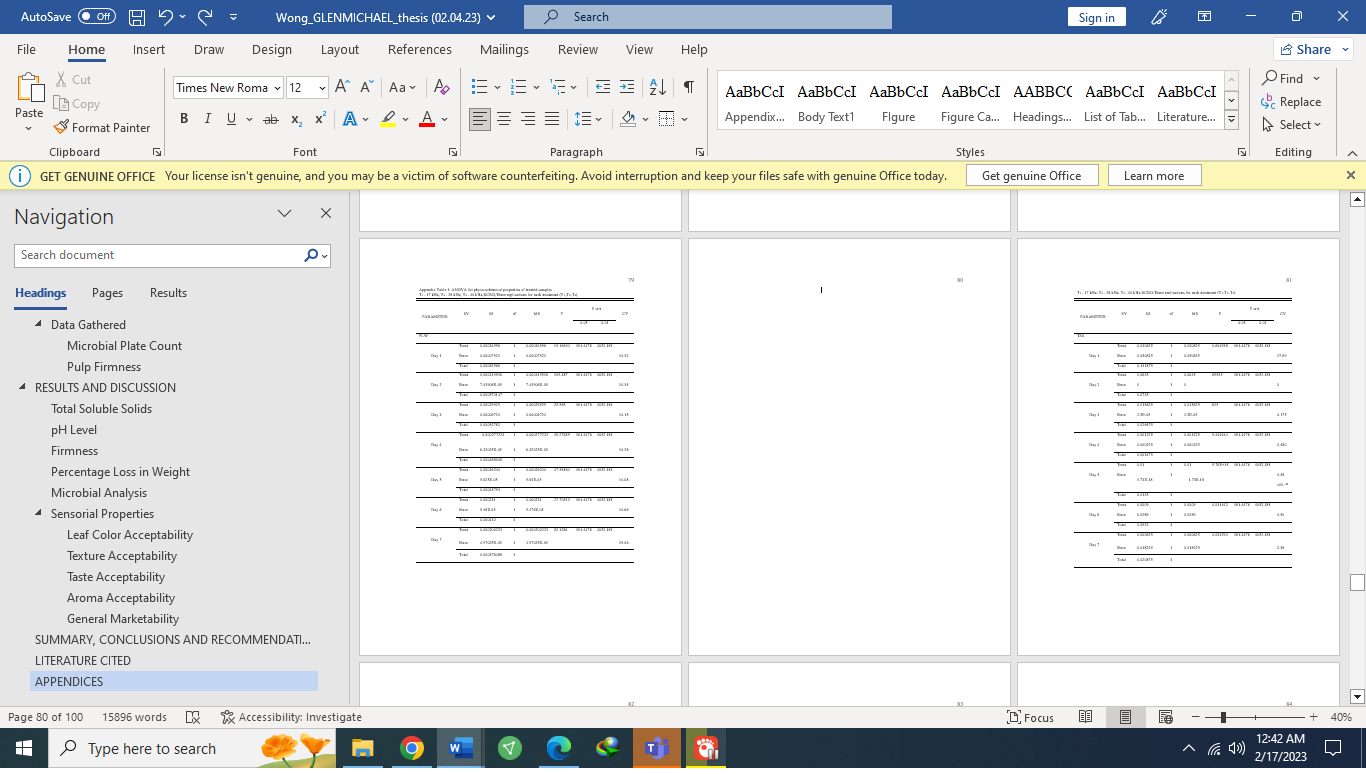Collapse the RESULTS AND DISCUSSION heading
The width and height of the screenshot is (1366, 774).
point(23,387)
